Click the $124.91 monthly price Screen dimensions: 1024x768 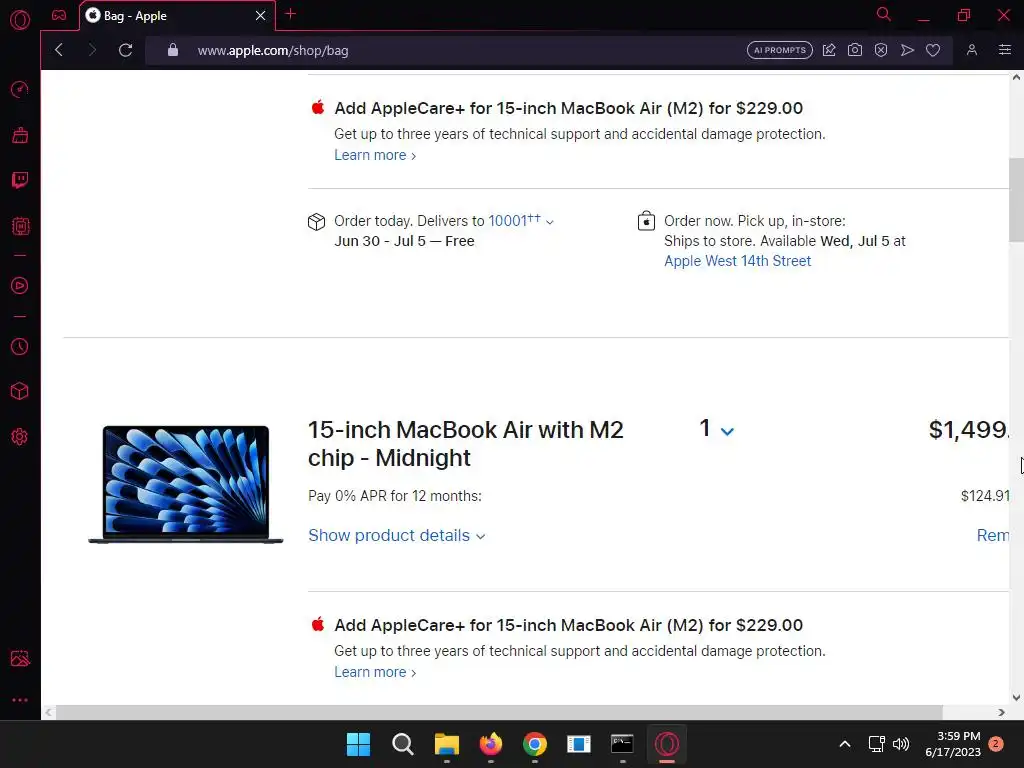coord(985,496)
